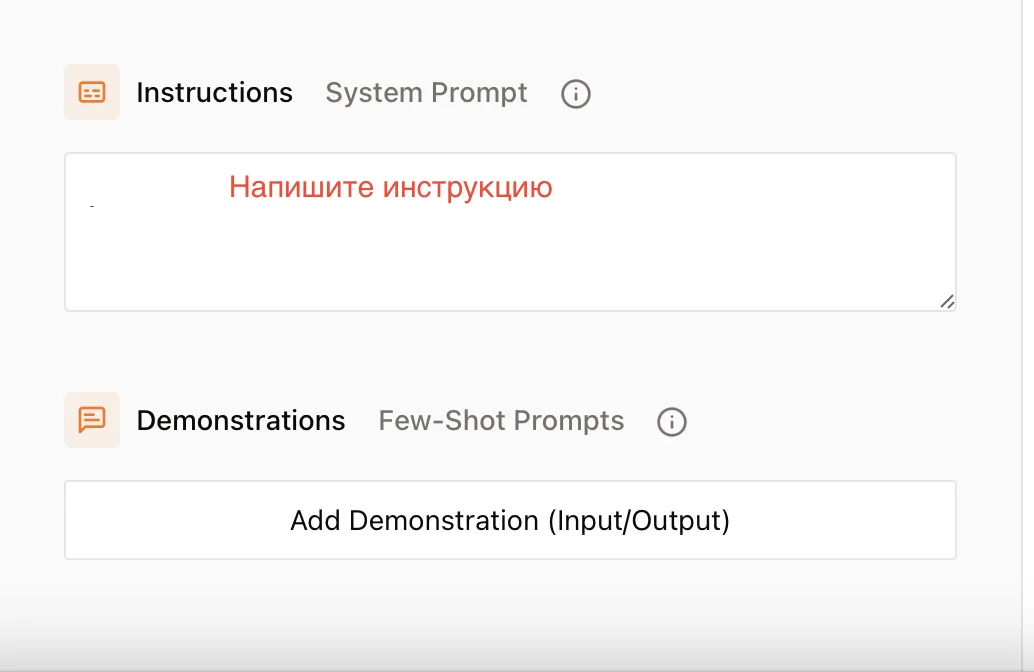This screenshot has width=1034, height=672.
Task: Add a new Input/Output demonstration
Action: (510, 520)
